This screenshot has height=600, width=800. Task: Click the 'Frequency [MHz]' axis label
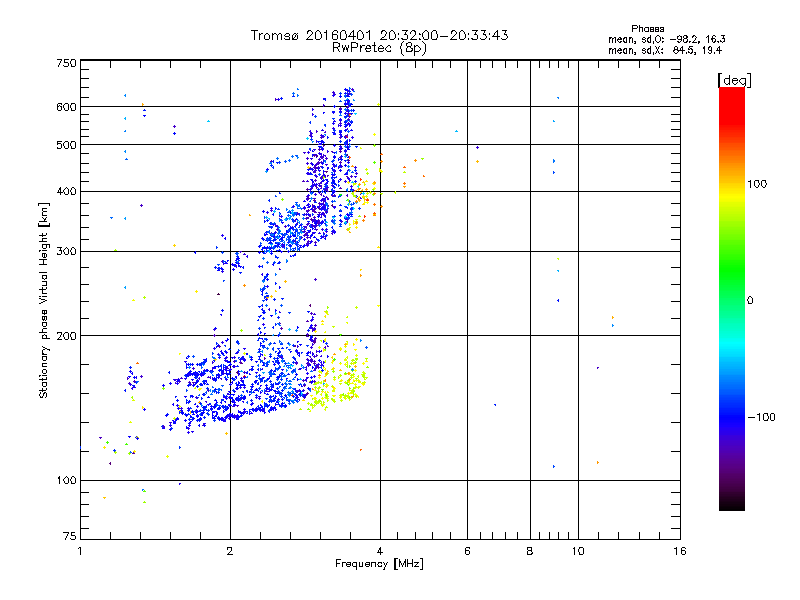point(379,564)
